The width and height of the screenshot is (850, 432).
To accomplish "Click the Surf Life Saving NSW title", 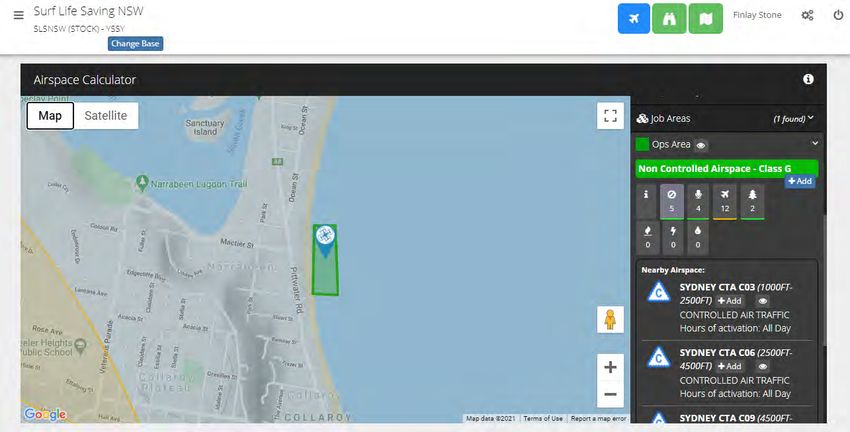I will (88, 11).
